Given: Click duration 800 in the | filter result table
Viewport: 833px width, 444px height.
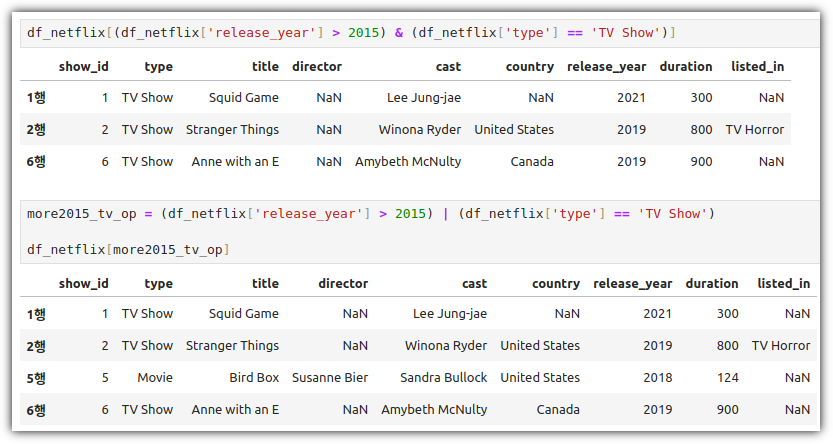Looking at the screenshot, I should click(x=727, y=346).
